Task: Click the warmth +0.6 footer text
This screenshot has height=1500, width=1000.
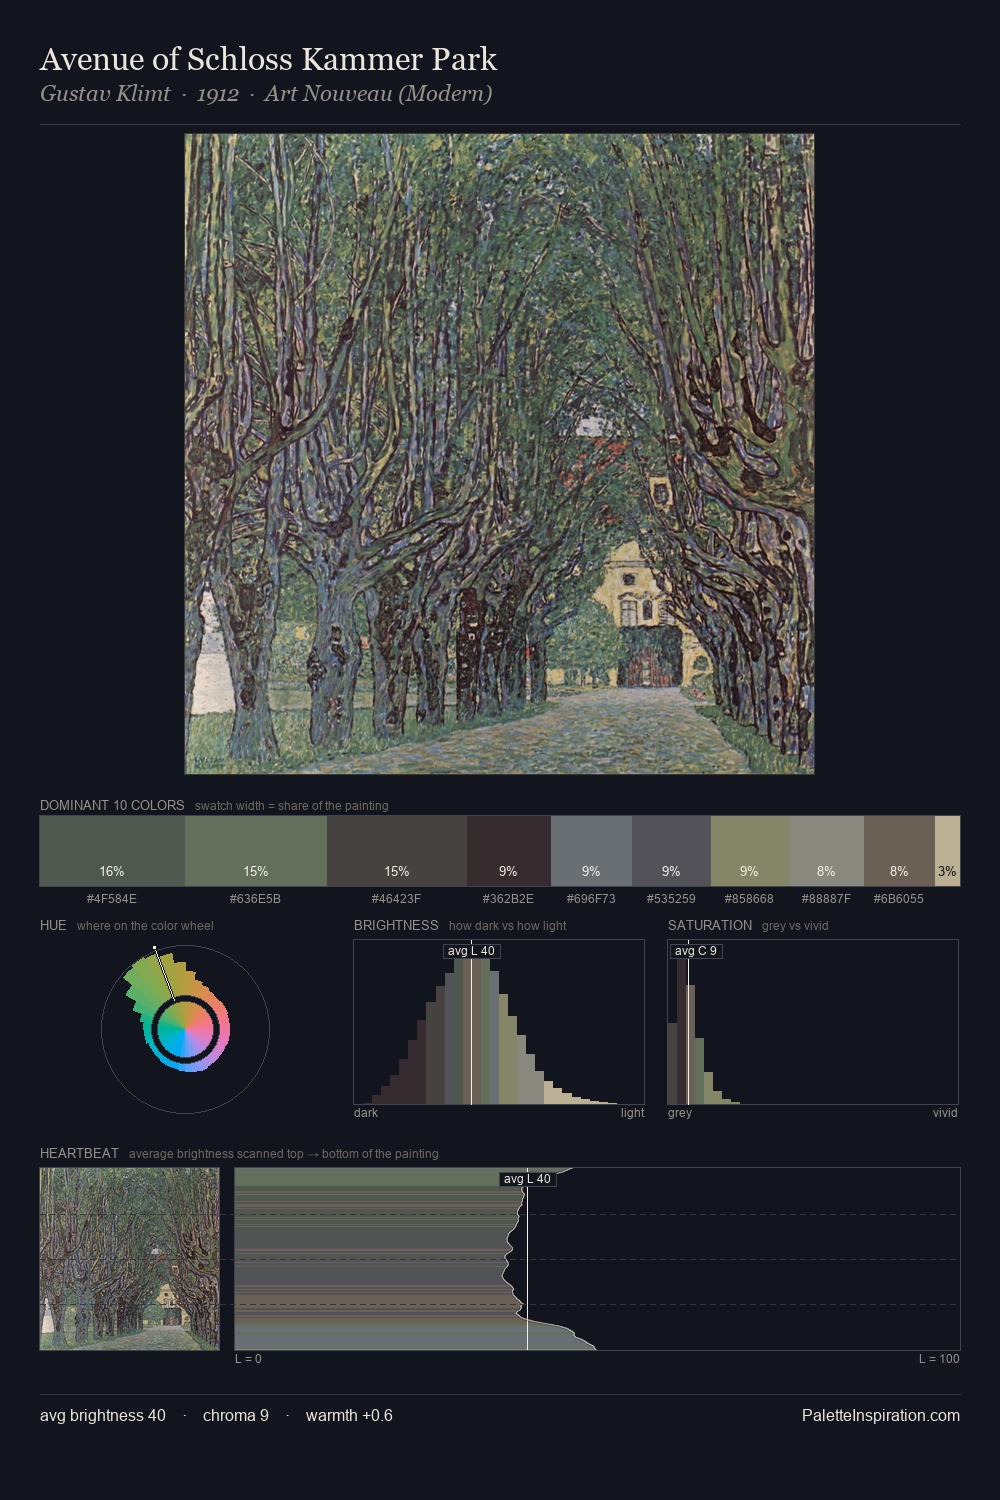Action: coord(349,1415)
